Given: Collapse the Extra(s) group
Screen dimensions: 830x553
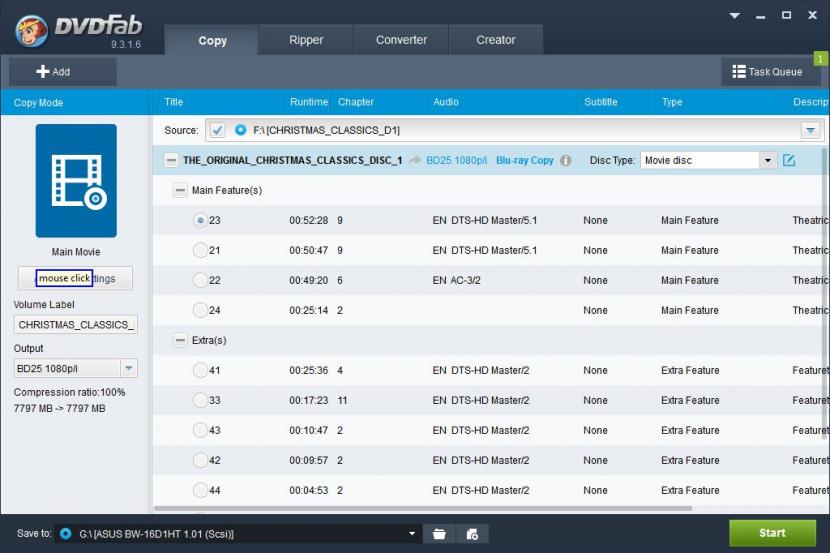Looking at the screenshot, I should click(x=180, y=340).
